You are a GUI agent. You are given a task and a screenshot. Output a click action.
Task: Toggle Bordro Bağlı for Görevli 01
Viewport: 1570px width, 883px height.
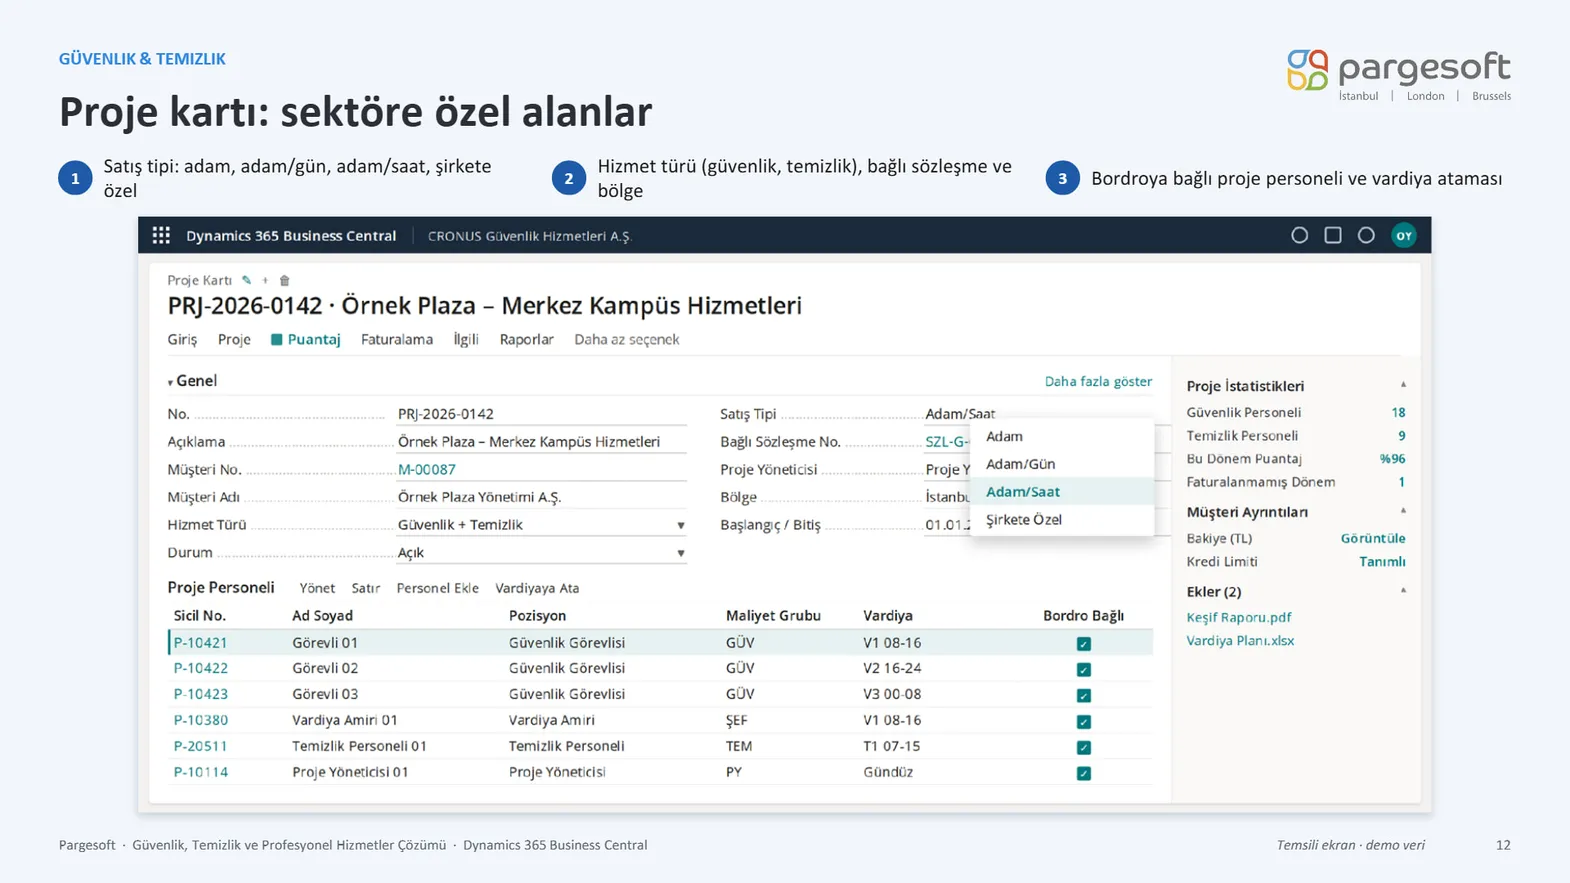pyautogui.click(x=1083, y=643)
